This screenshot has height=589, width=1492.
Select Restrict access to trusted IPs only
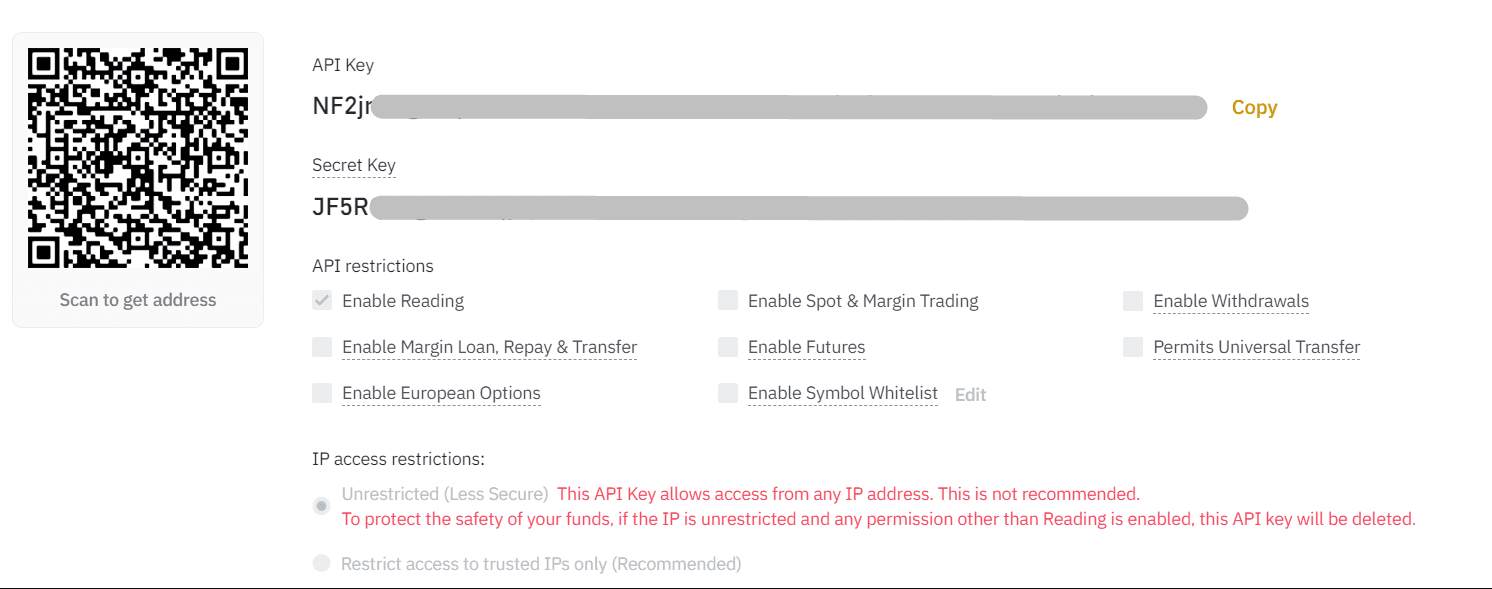click(x=321, y=563)
